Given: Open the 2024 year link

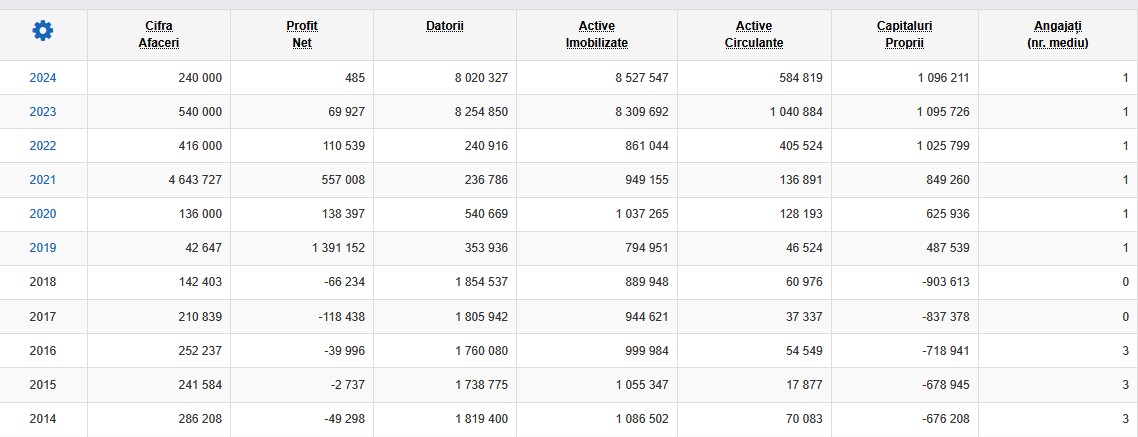Looking at the screenshot, I should 43,78.
